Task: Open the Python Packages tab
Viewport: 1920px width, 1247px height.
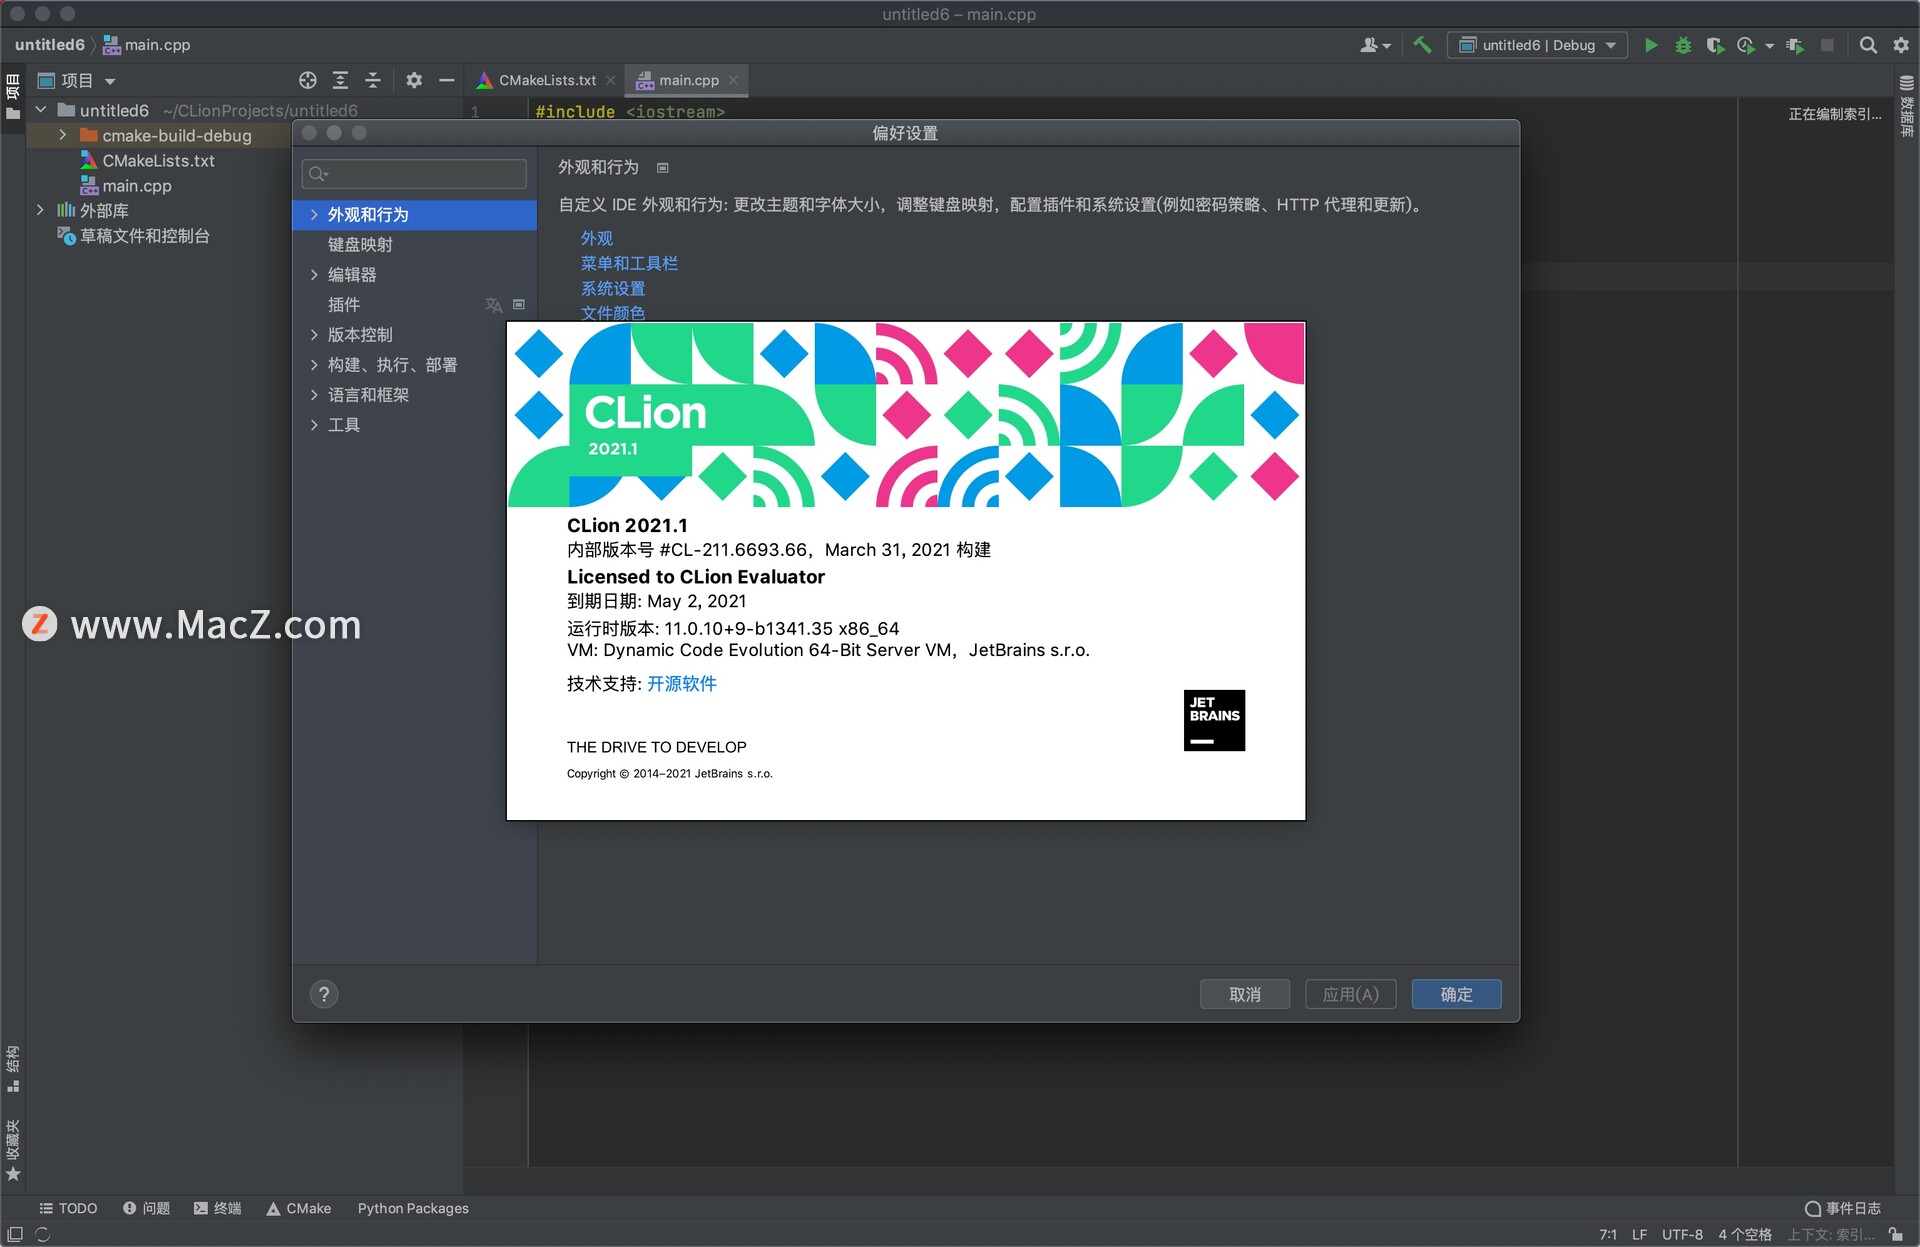Action: click(413, 1208)
